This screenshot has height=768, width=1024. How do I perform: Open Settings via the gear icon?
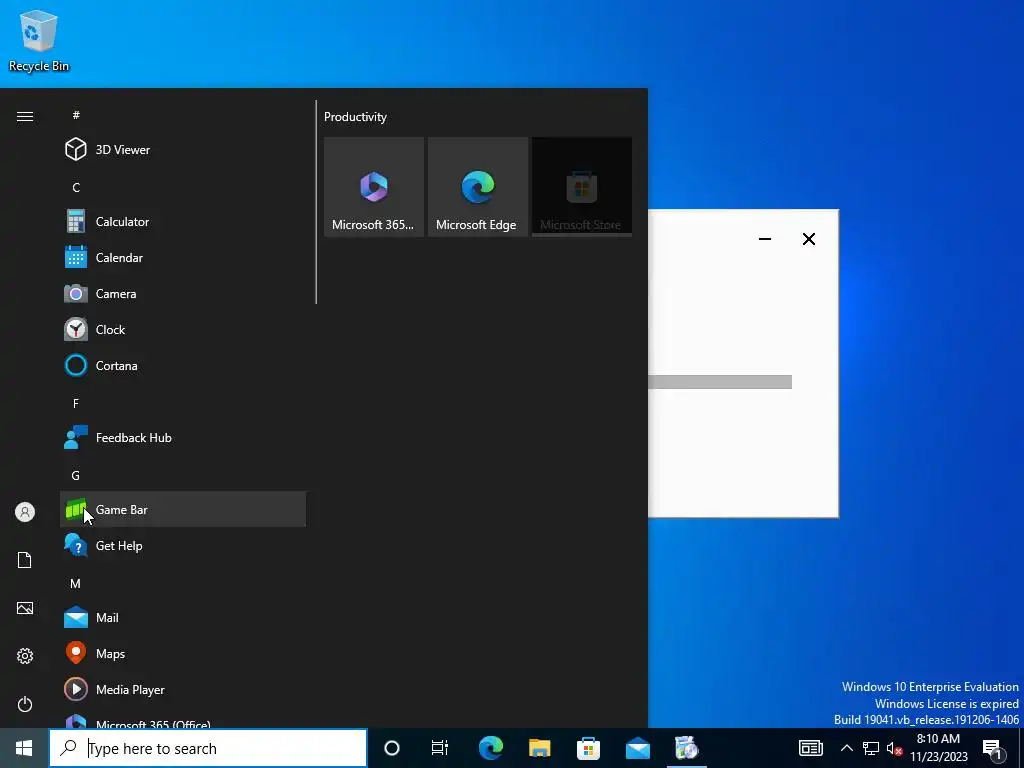25,656
